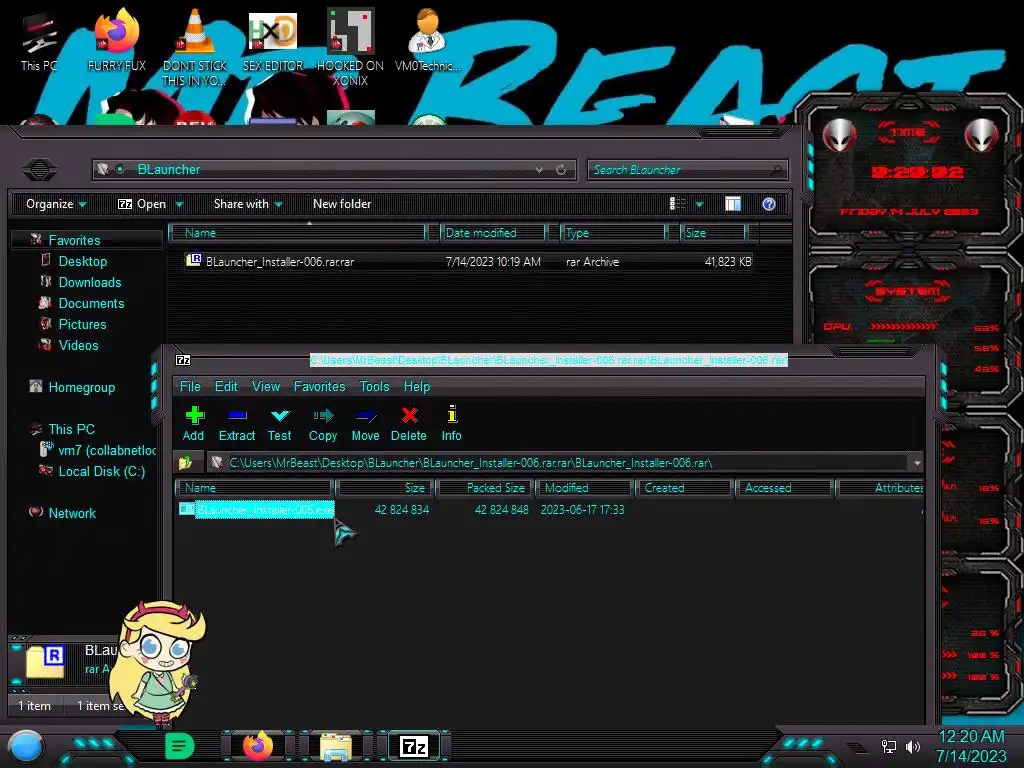Open the Edit menu in 7-Zip
Image resolution: width=1024 pixels, height=768 pixels.
coord(226,387)
